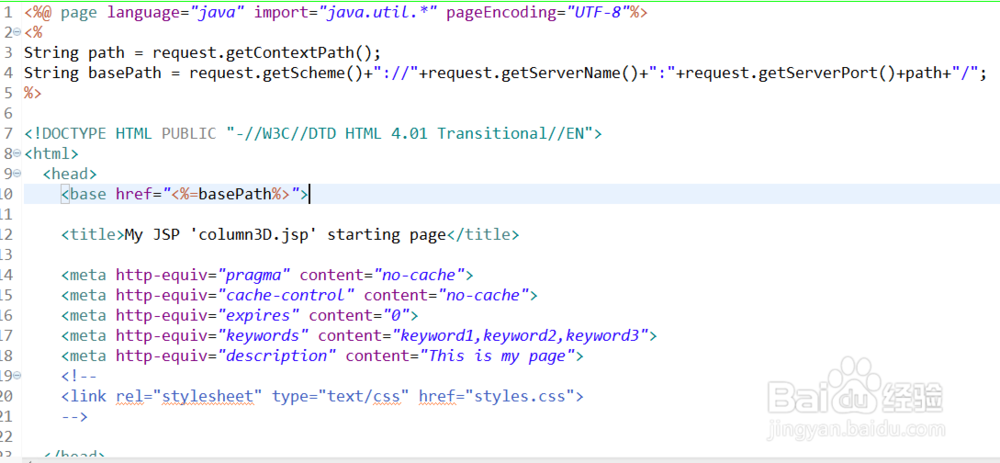The image size is (1000, 463).
Task: Click the --> comment closer on line 21
Action: click(x=75, y=416)
